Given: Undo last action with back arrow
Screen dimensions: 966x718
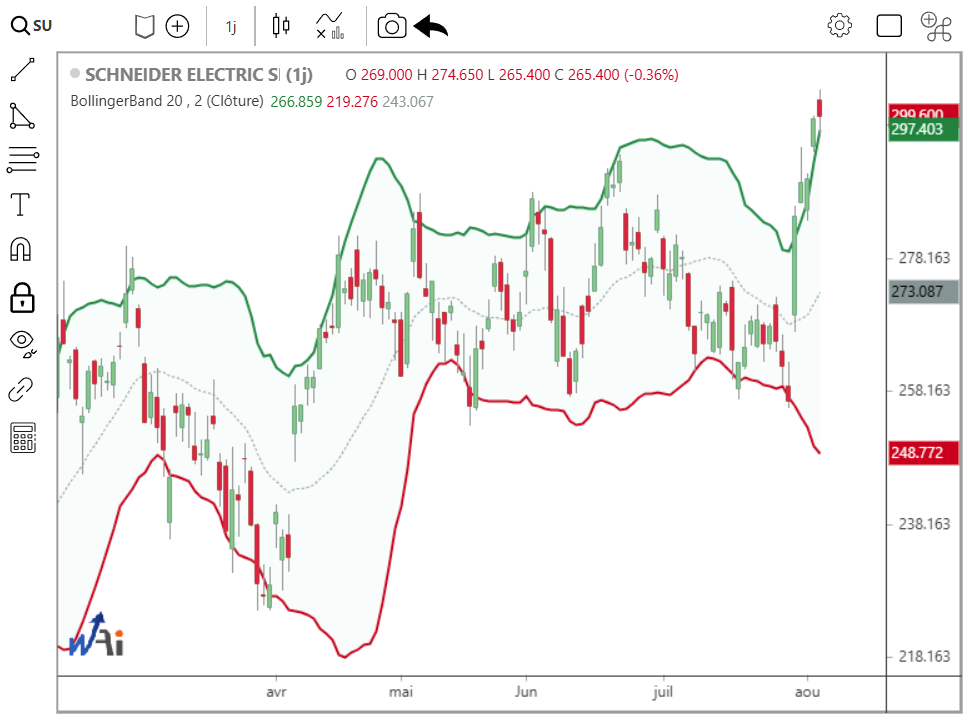Looking at the screenshot, I should (x=431, y=27).
